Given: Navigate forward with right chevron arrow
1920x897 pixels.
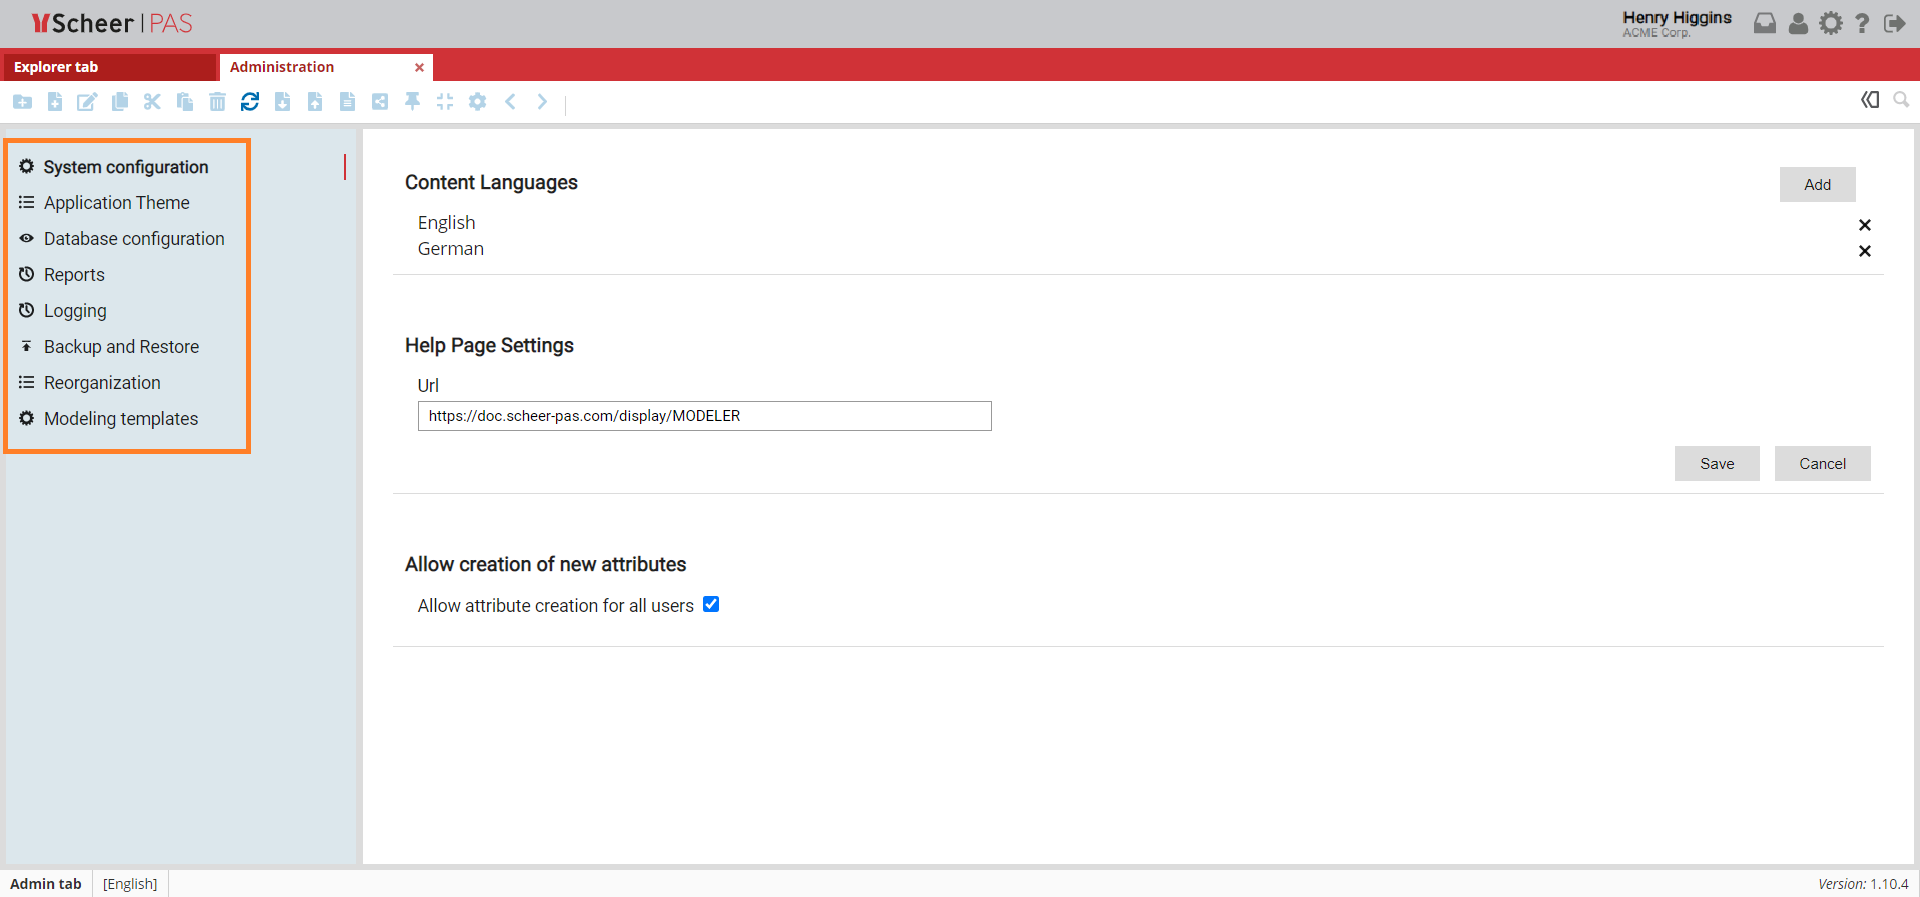Looking at the screenshot, I should tap(542, 101).
